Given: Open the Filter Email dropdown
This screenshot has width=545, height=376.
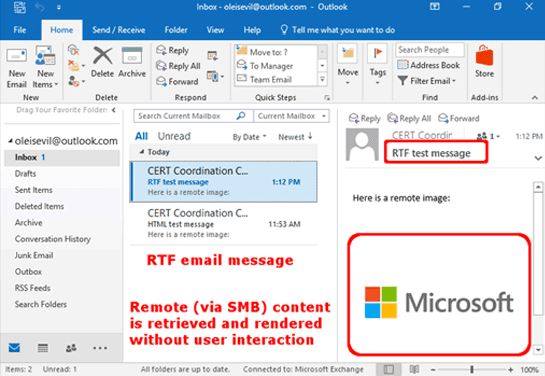Looking at the screenshot, I should click(x=427, y=81).
